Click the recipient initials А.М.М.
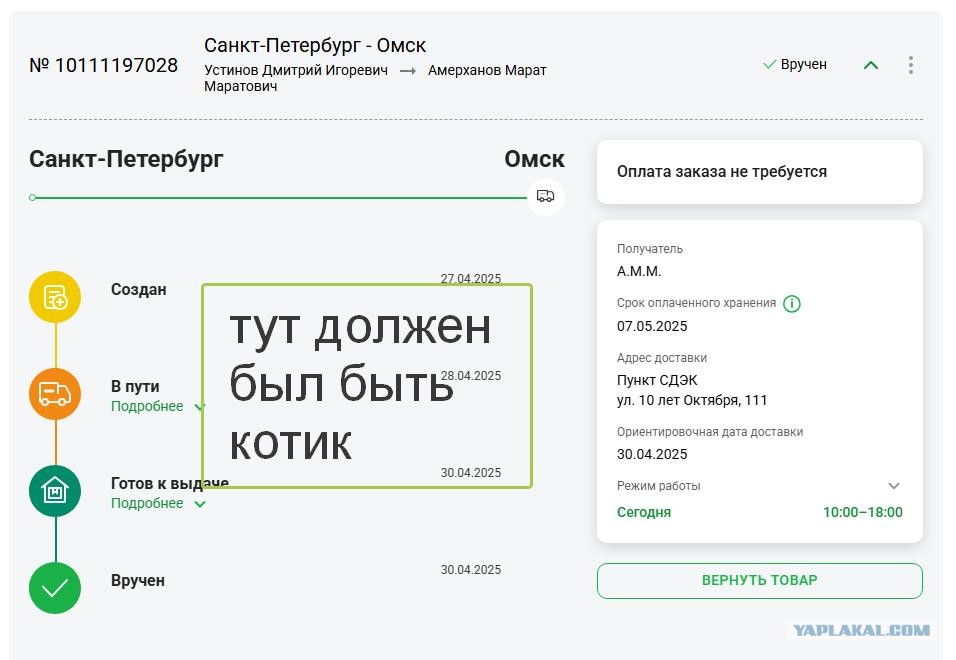The image size is (956, 660). tap(639, 271)
